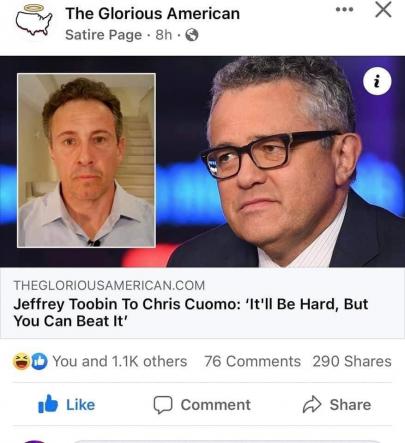Toggle Like on this post
Viewport: 405px width, 443px height.
[67, 404]
